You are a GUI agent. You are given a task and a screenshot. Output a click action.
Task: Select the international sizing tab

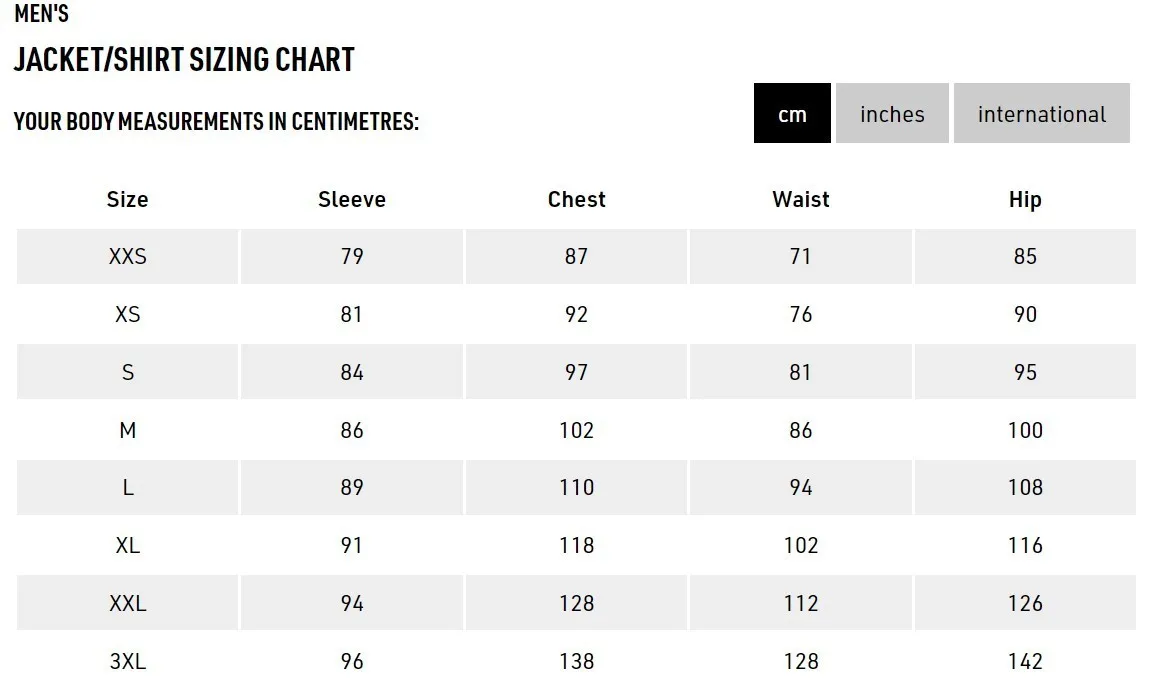1041,113
